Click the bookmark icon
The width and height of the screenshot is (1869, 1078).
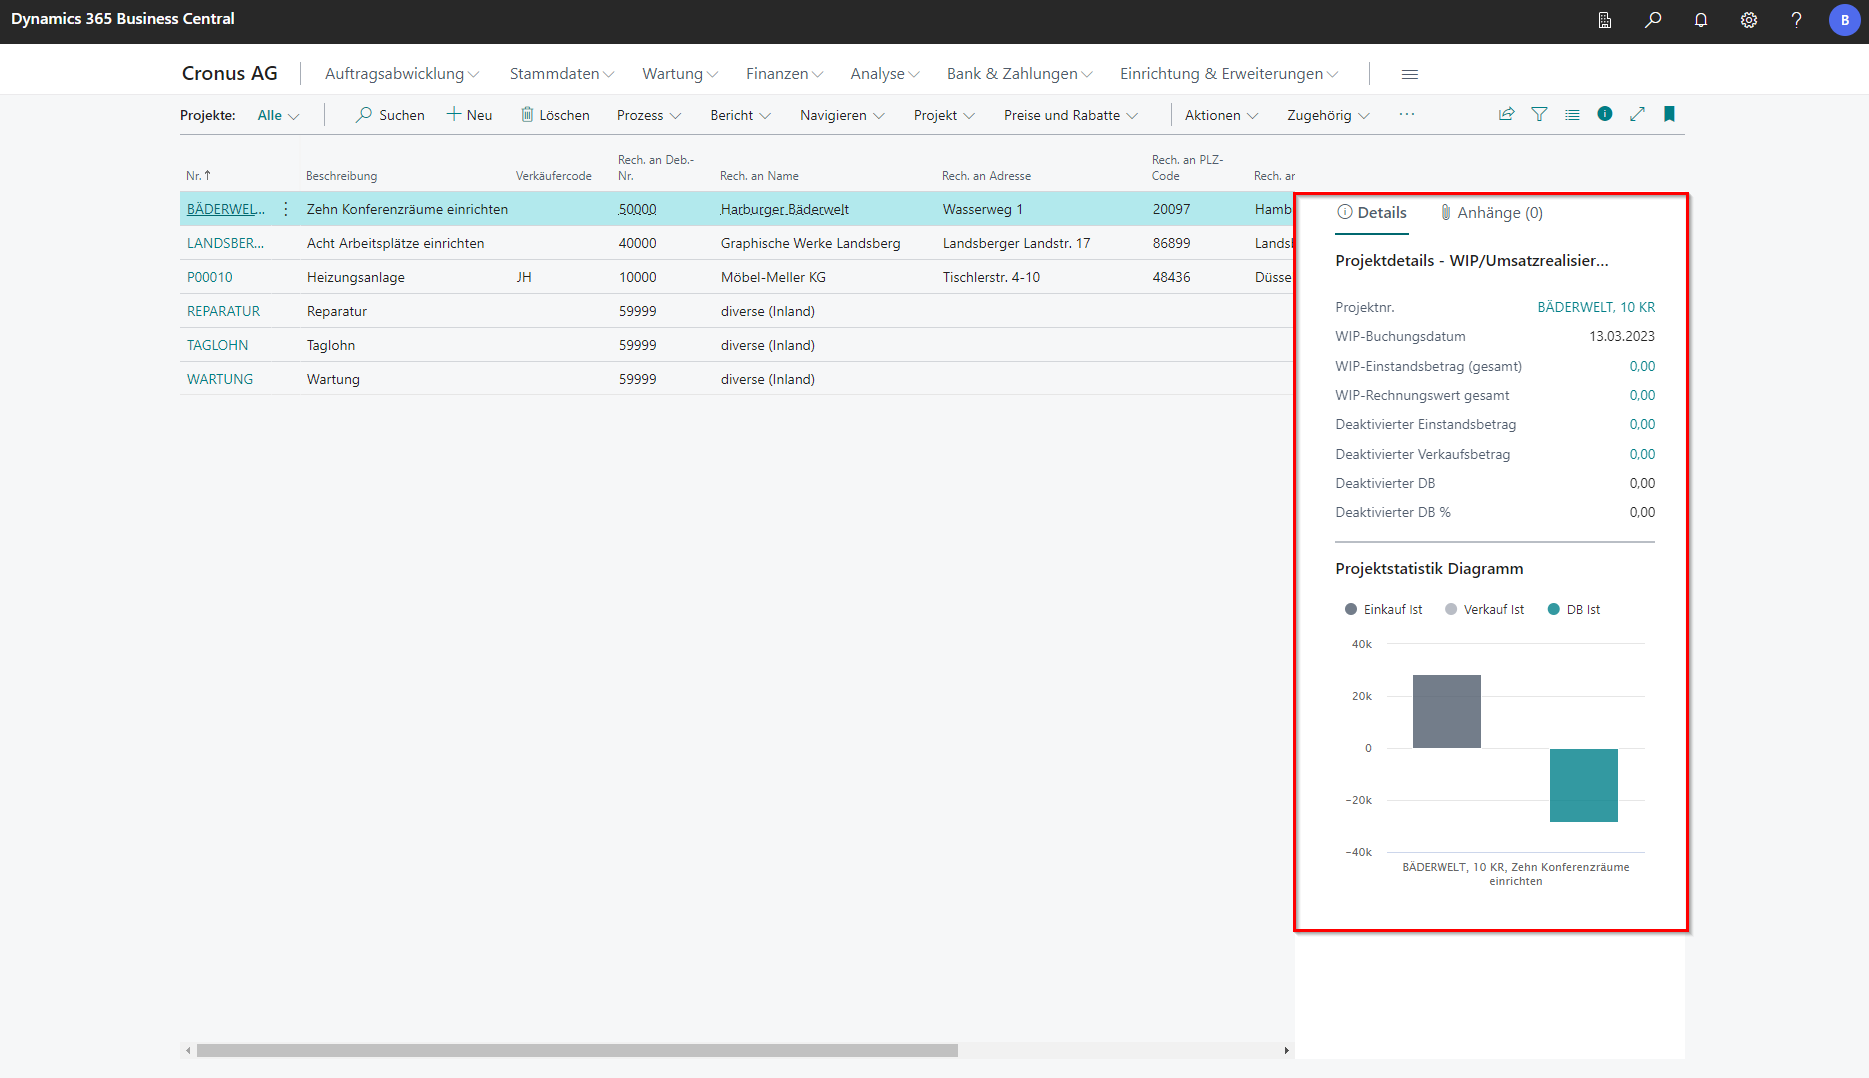tap(1669, 114)
